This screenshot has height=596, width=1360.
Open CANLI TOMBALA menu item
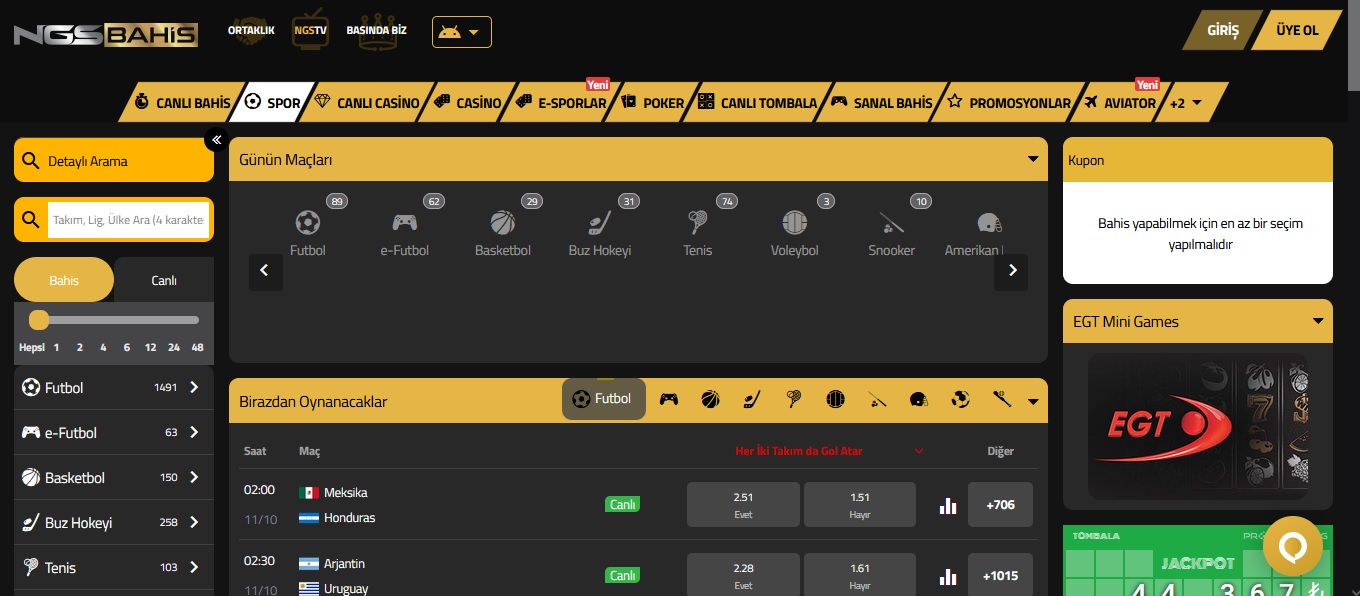757,102
